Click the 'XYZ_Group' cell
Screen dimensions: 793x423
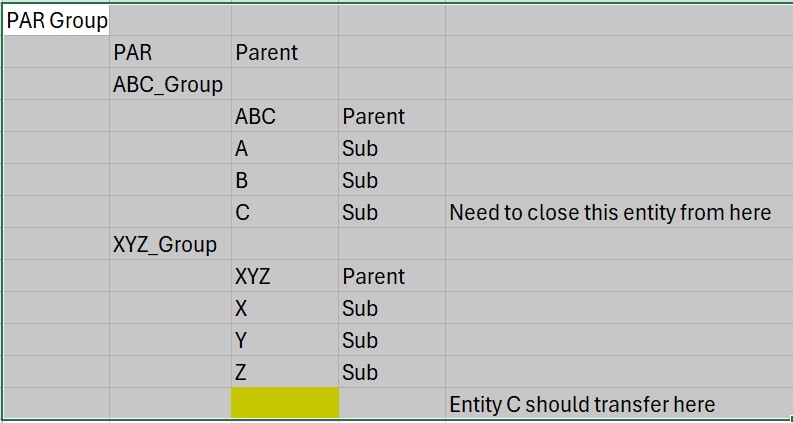click(170, 244)
